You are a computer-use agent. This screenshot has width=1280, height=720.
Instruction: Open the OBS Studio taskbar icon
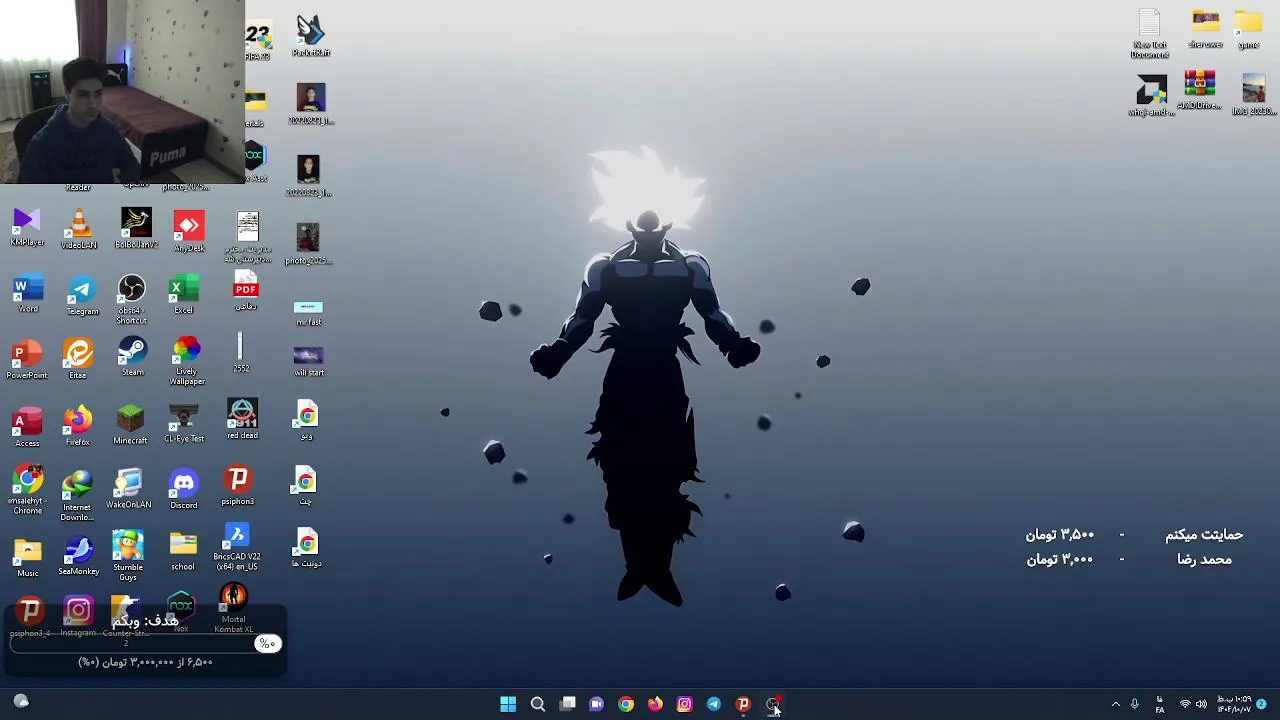click(773, 704)
